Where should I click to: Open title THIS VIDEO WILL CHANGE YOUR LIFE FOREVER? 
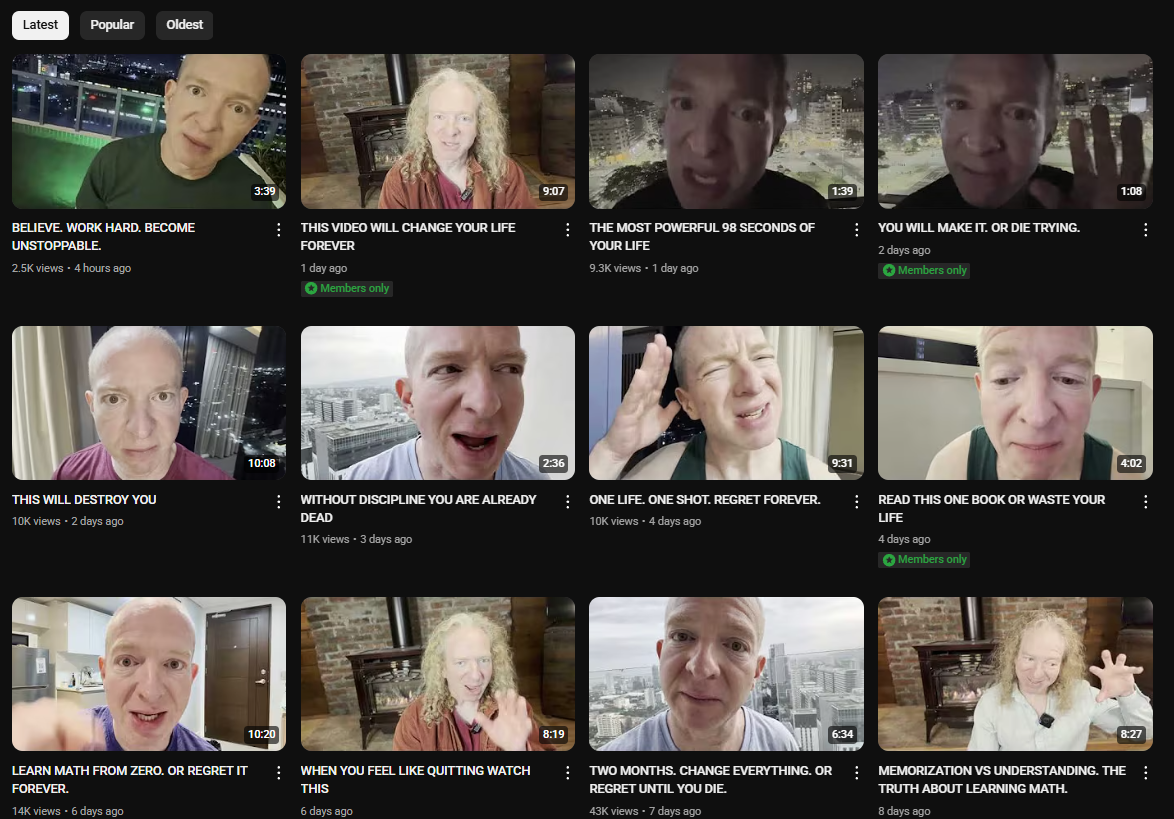tap(408, 237)
